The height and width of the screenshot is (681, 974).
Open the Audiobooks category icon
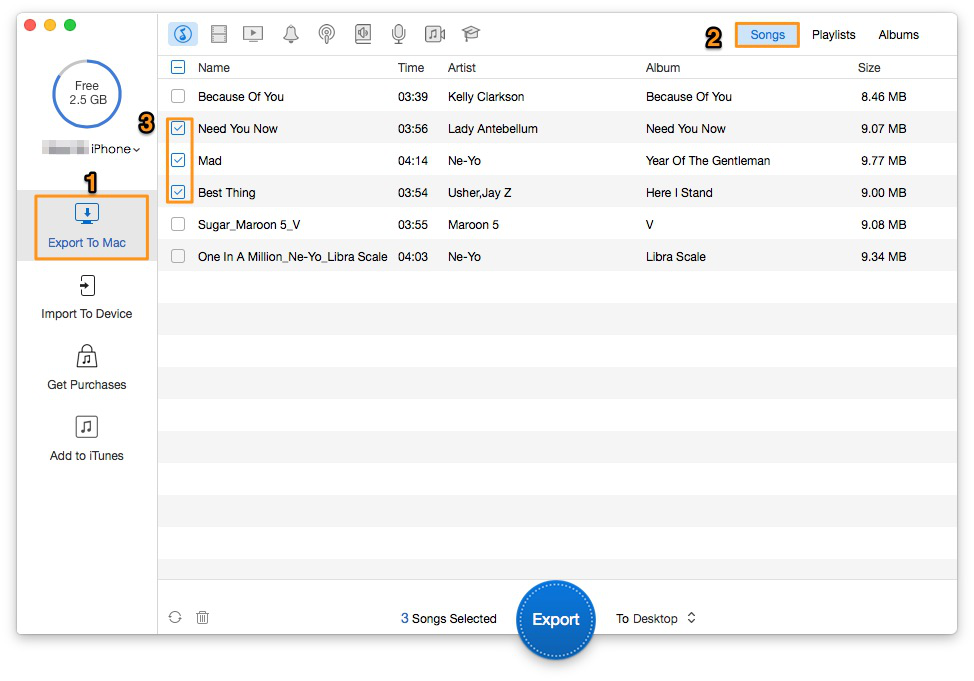point(363,34)
